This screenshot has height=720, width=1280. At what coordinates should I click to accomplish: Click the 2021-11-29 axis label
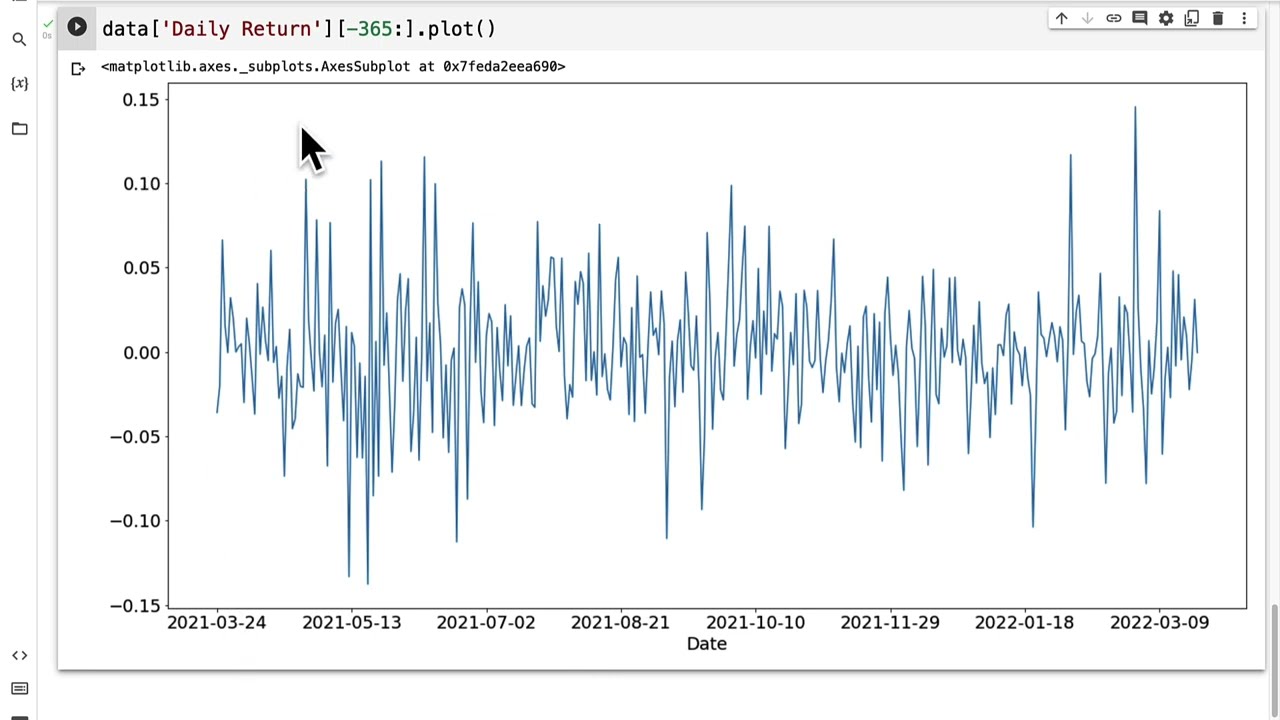[890, 622]
